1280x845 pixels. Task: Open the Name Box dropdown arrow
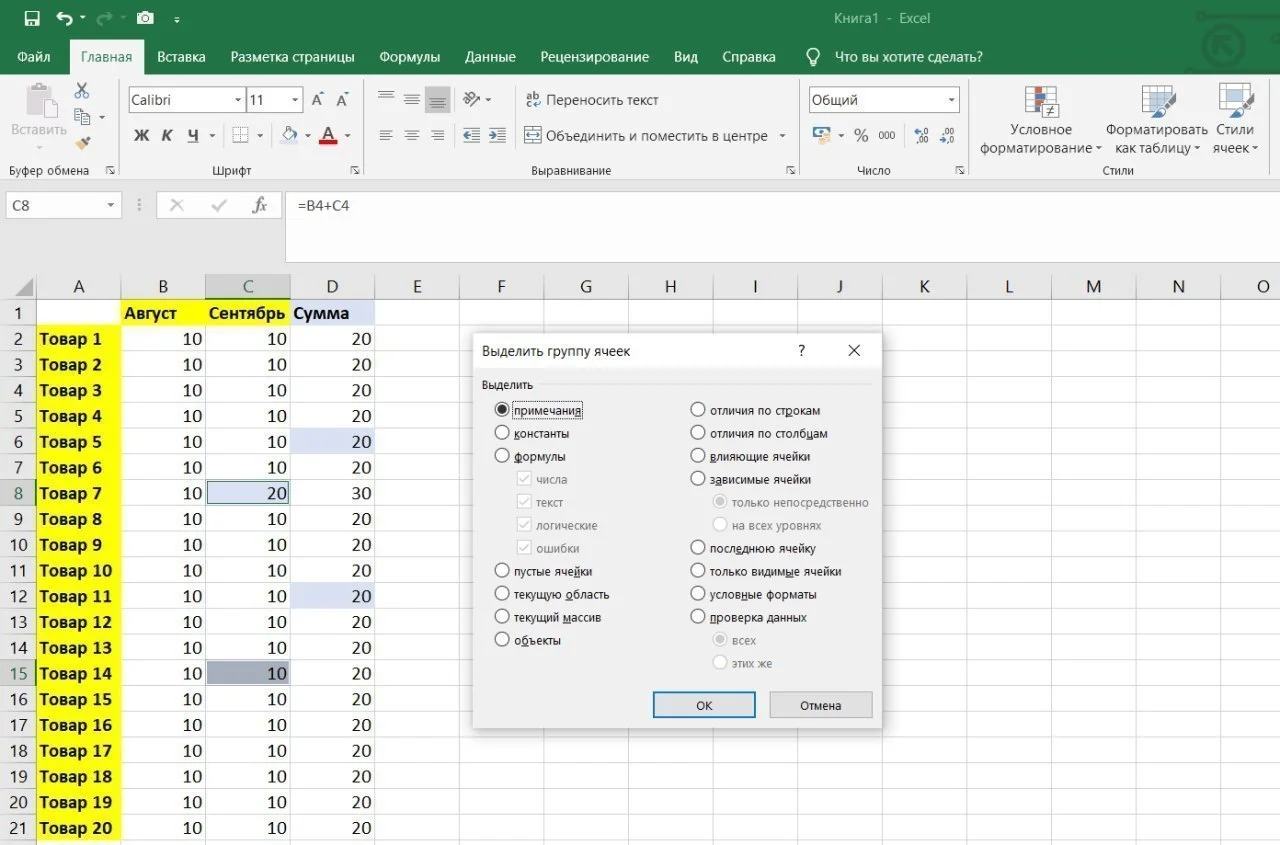click(111, 205)
